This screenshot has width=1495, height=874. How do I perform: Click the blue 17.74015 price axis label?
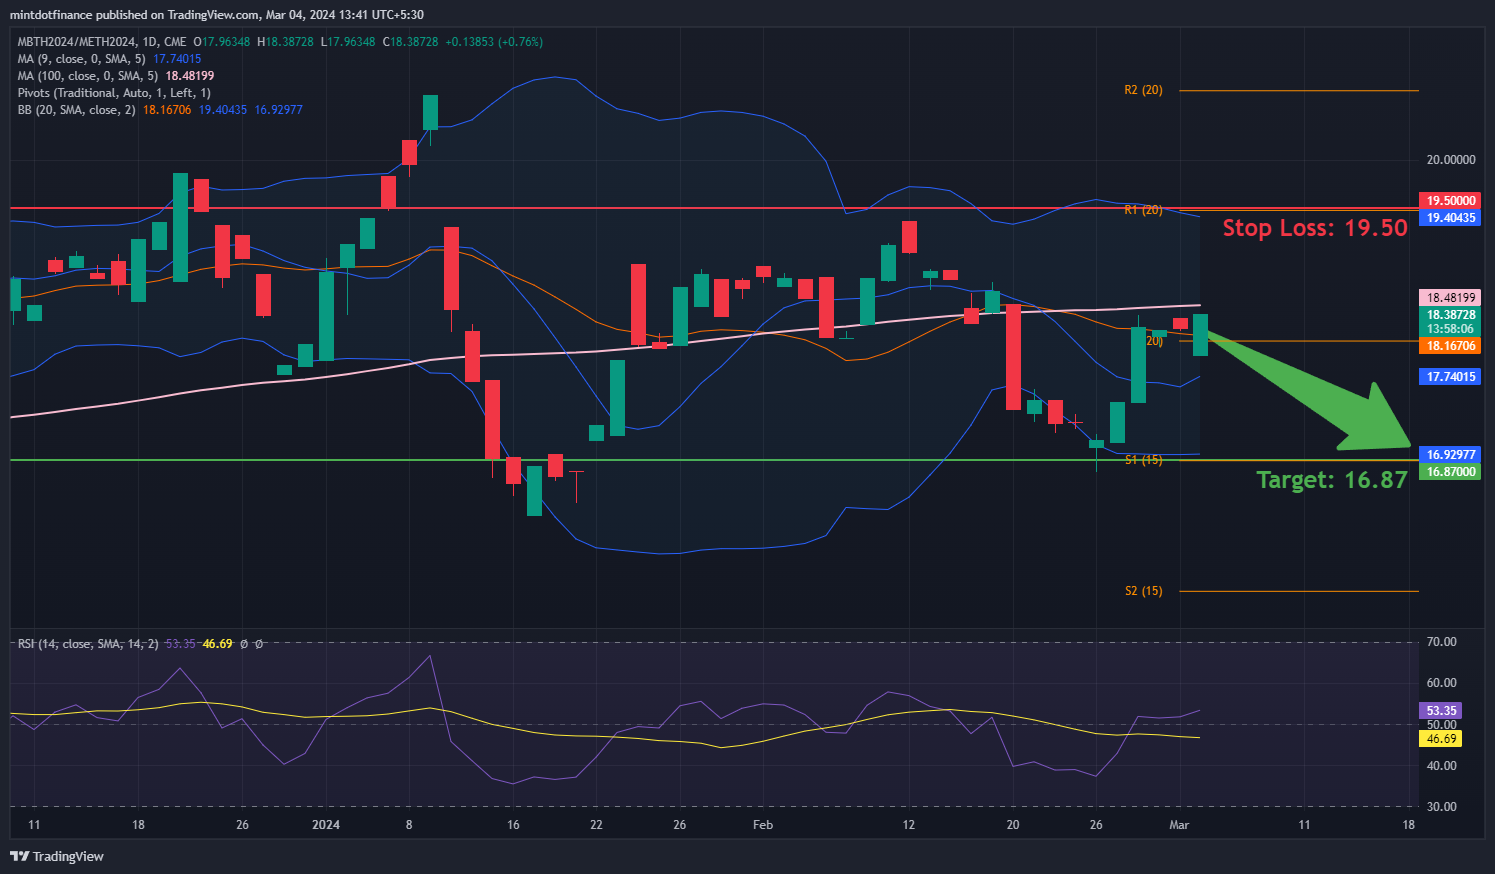tap(1451, 377)
